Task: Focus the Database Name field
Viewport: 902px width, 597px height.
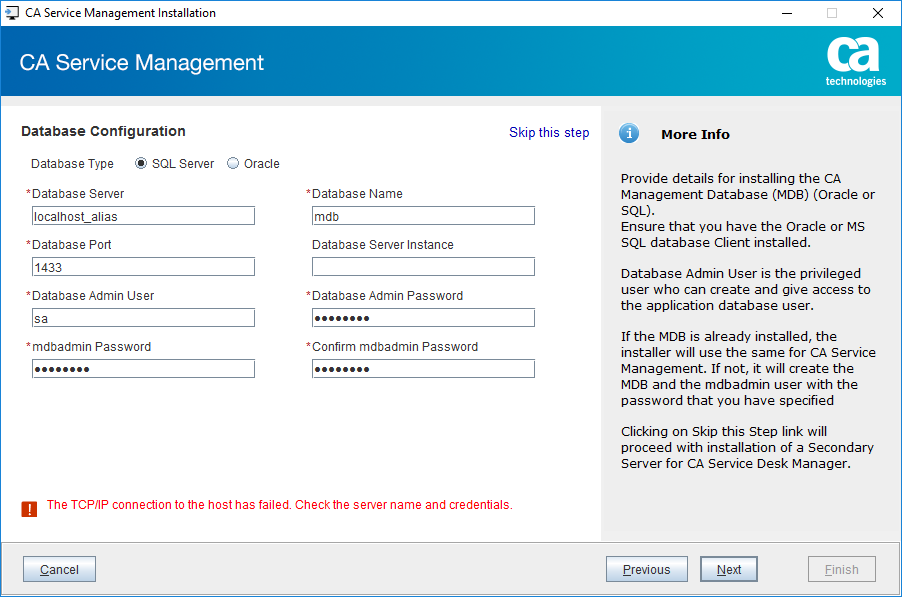Action: click(x=423, y=216)
